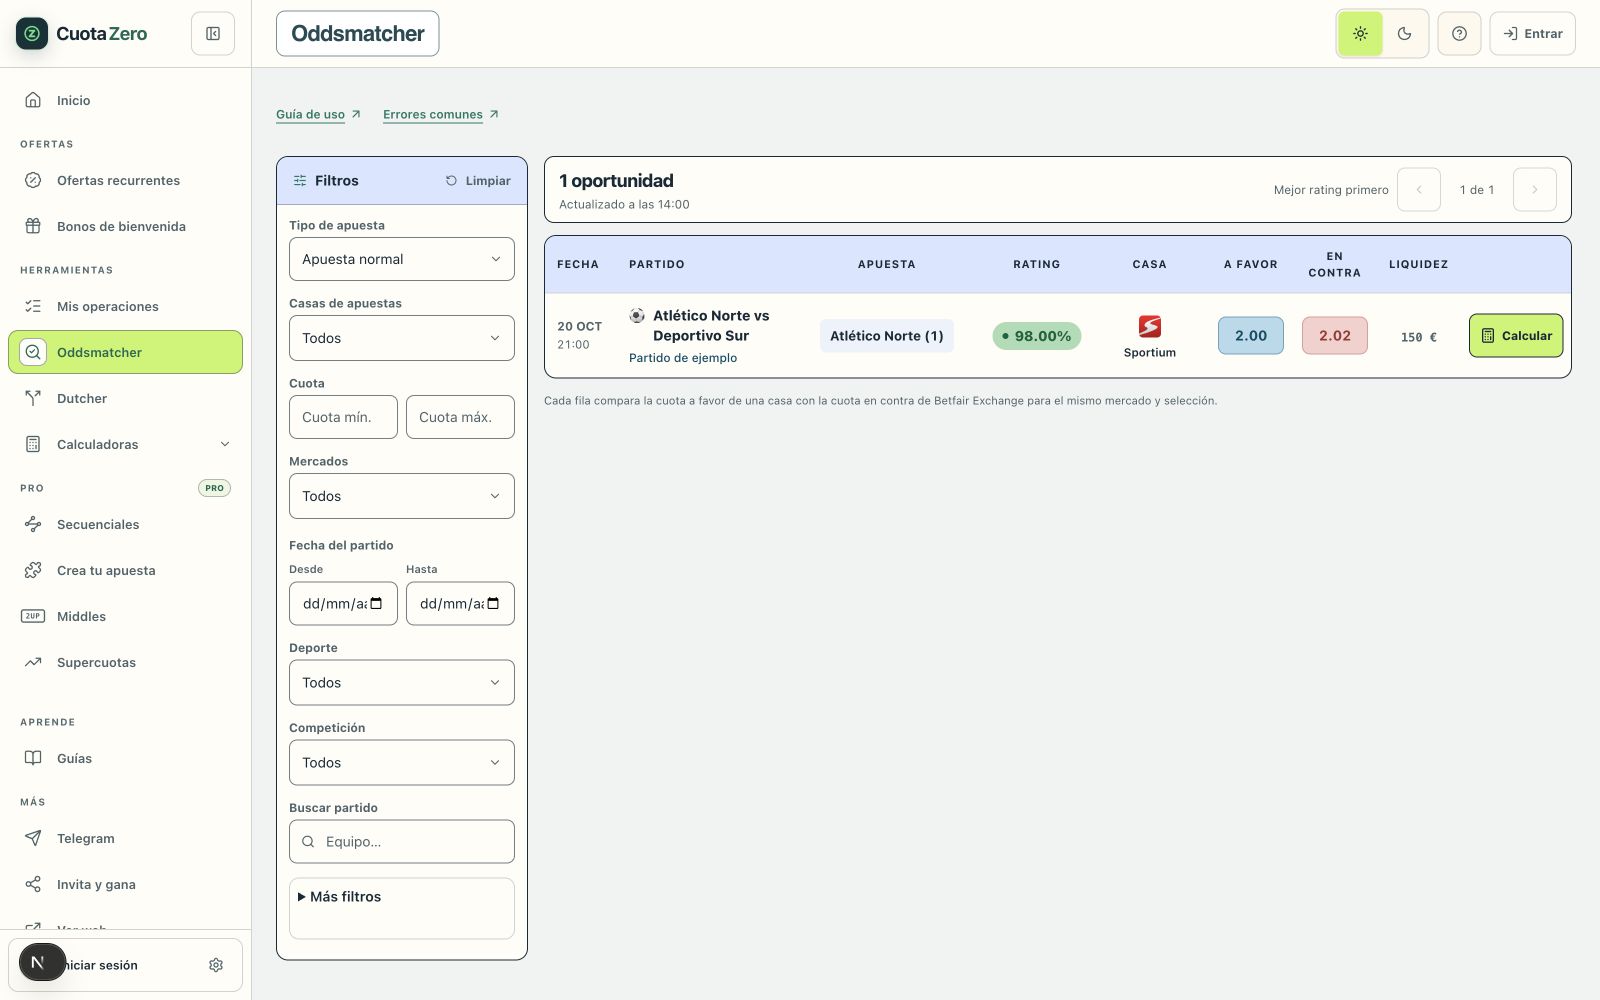Open the Tipo de apuesta dropdown
Viewport: 1600px width, 1000px height.
402,259
